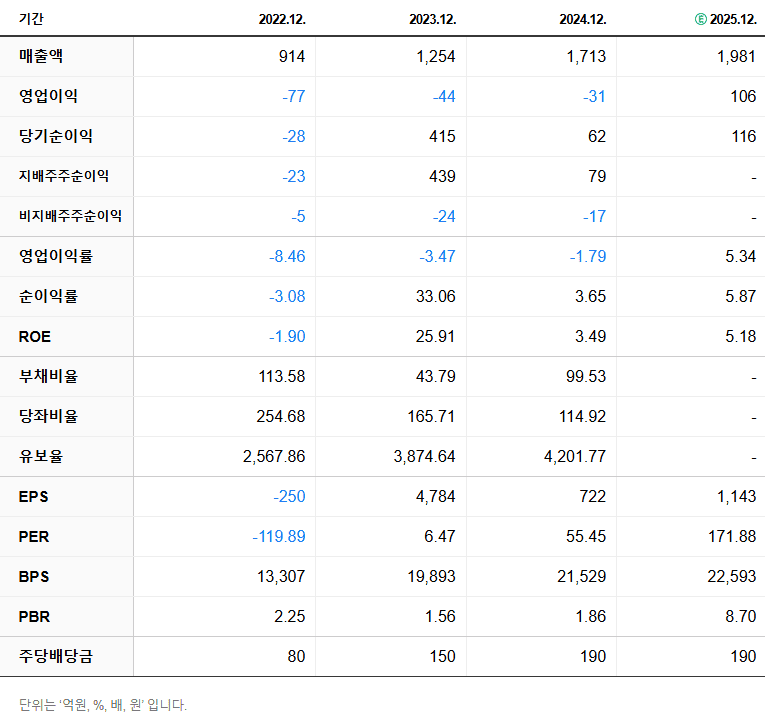765x722 pixels.
Task: Click the EPS row label
Action: tap(33, 497)
